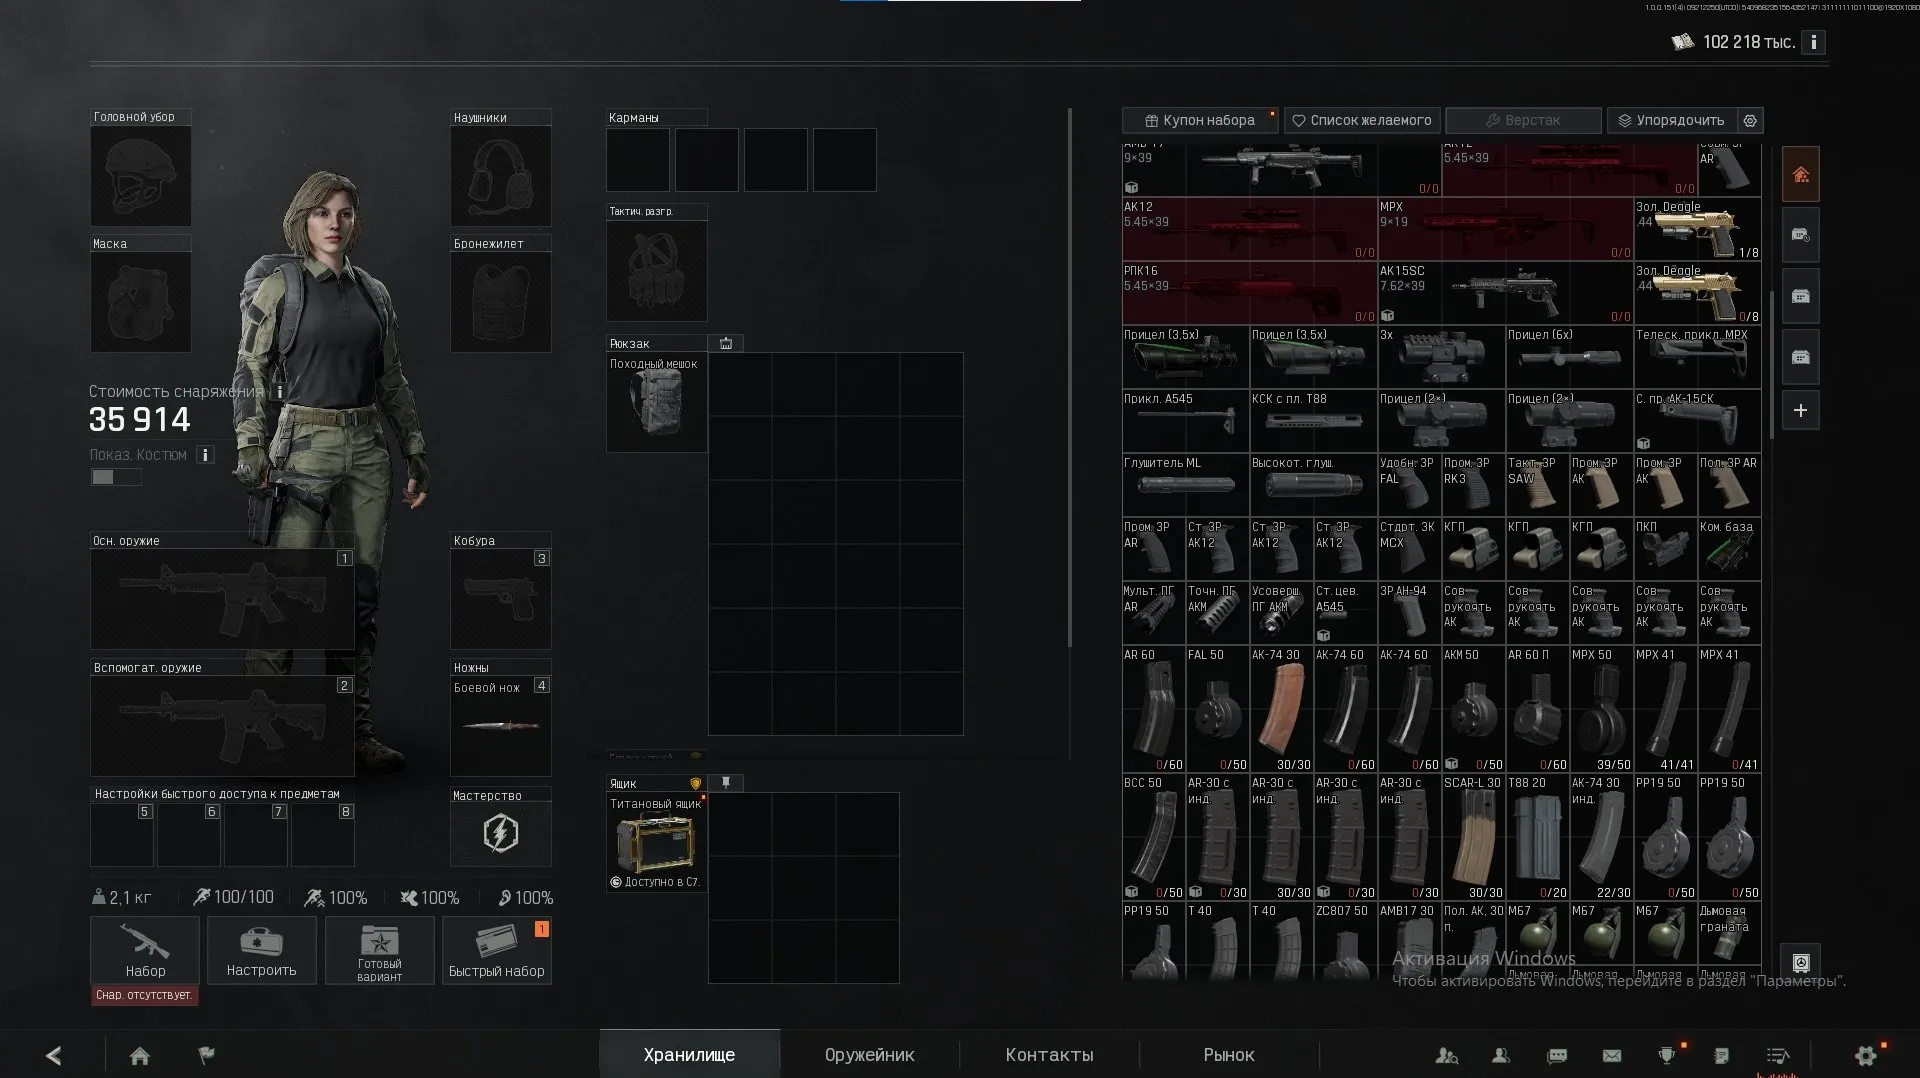1920x1078 pixels.
Task: Select the Телеск. прикл. MPX stock
Action: pyautogui.click(x=1697, y=357)
